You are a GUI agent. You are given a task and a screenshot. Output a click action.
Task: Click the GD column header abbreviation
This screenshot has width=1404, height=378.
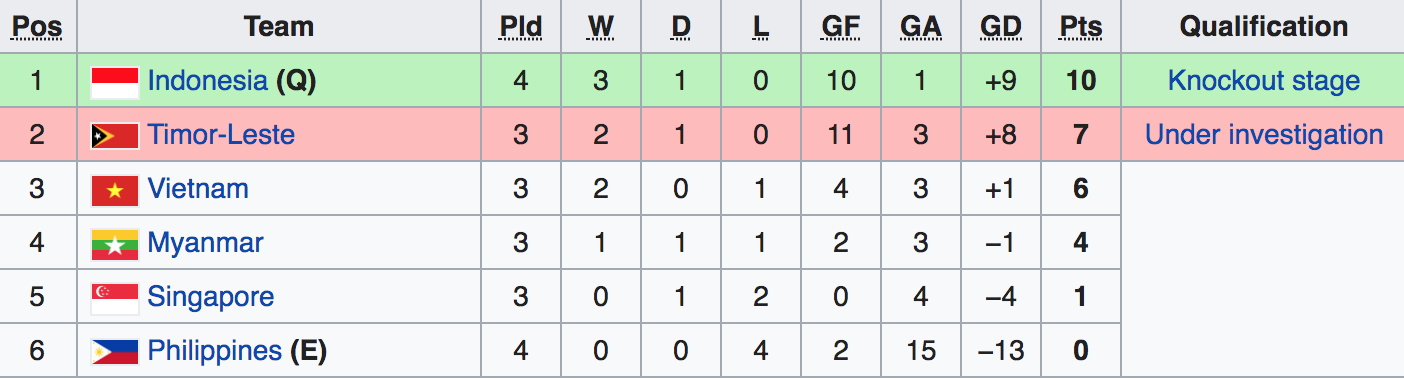(x=1001, y=27)
